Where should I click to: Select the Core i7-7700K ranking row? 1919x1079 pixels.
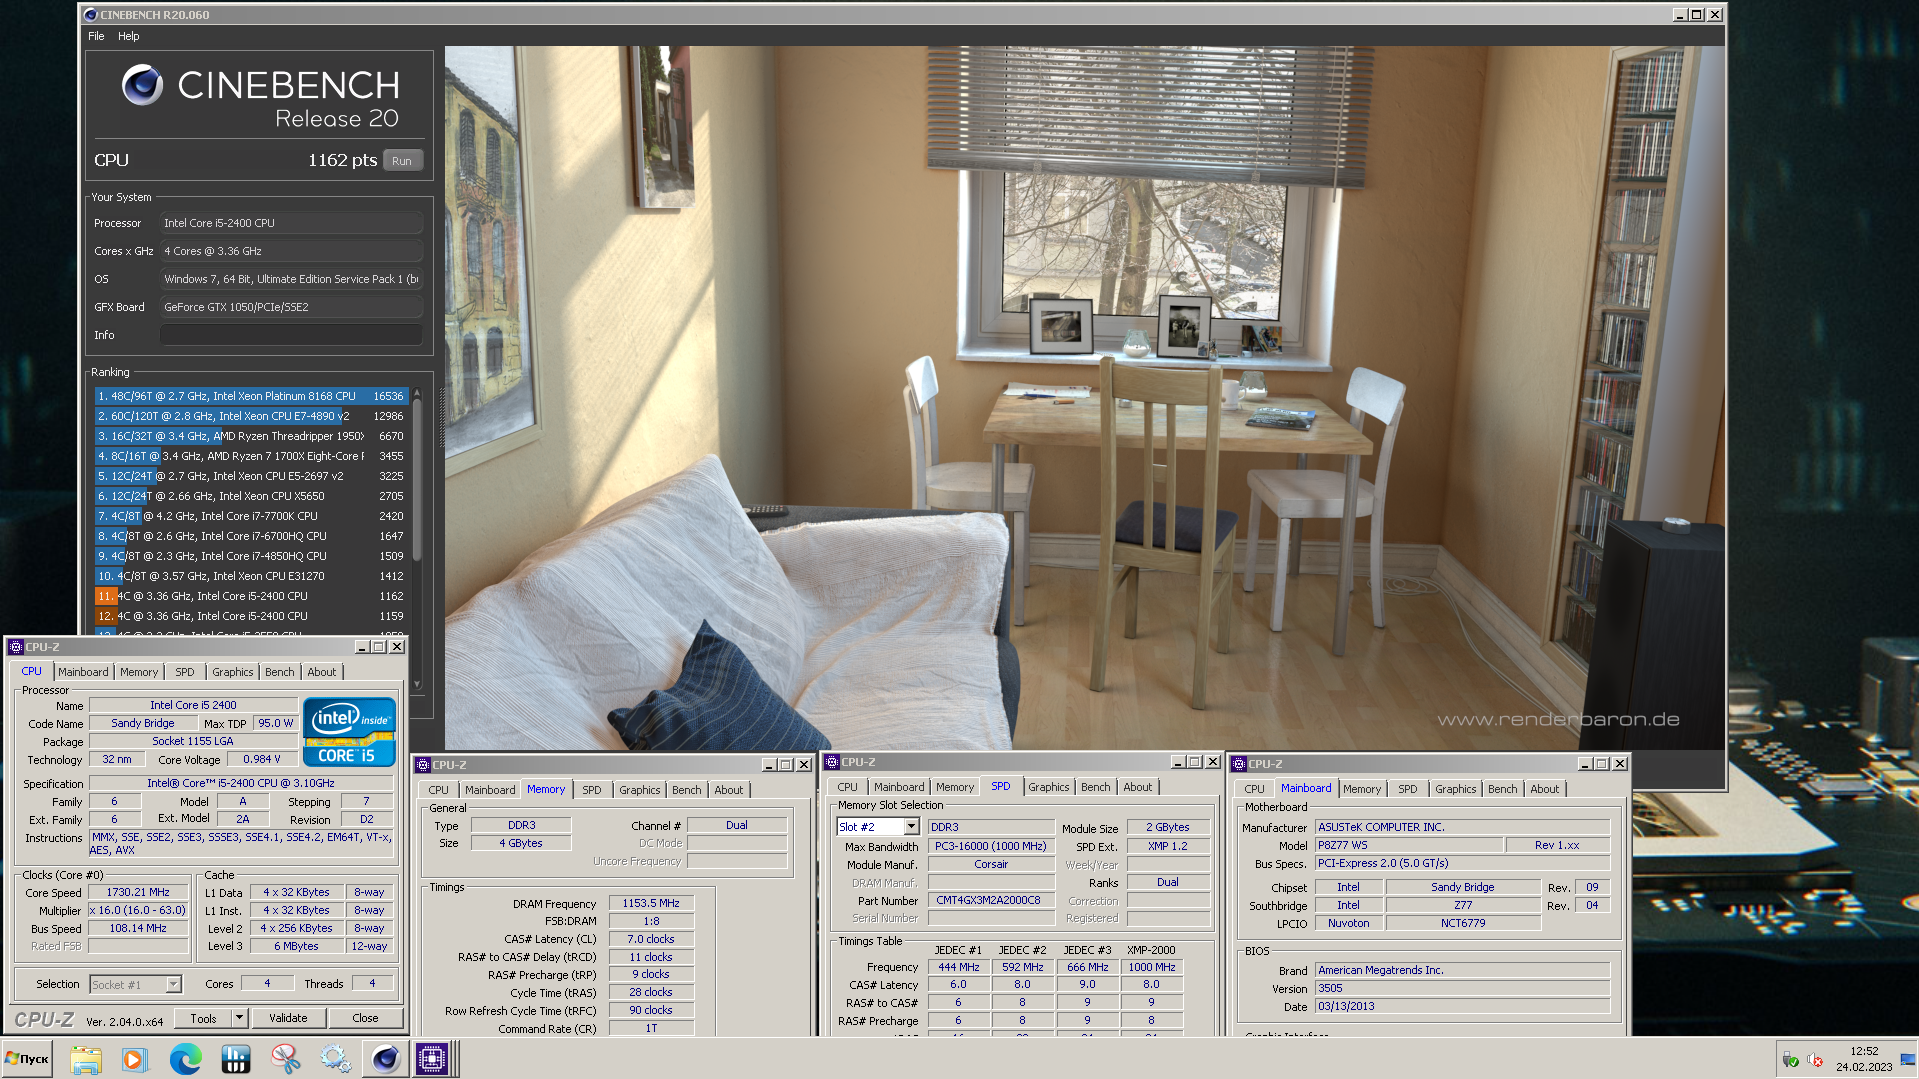[x=251, y=516]
